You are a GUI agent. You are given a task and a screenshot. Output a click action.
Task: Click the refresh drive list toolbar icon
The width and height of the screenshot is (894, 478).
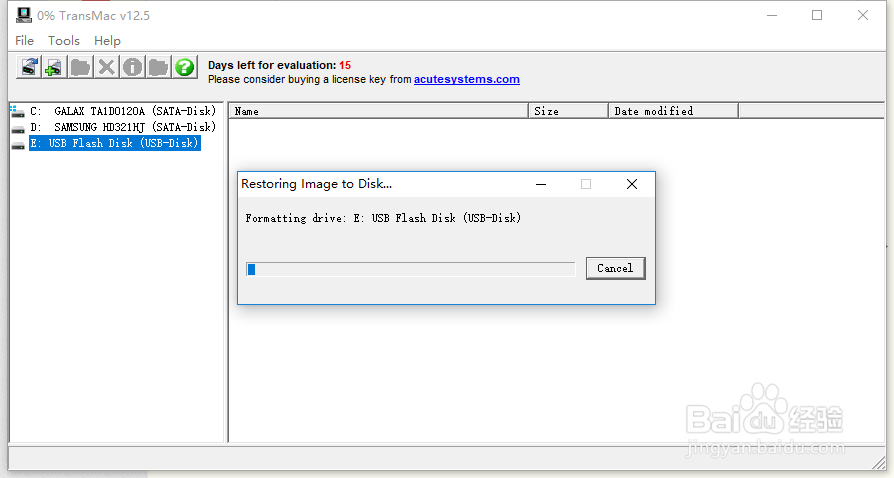pos(29,67)
